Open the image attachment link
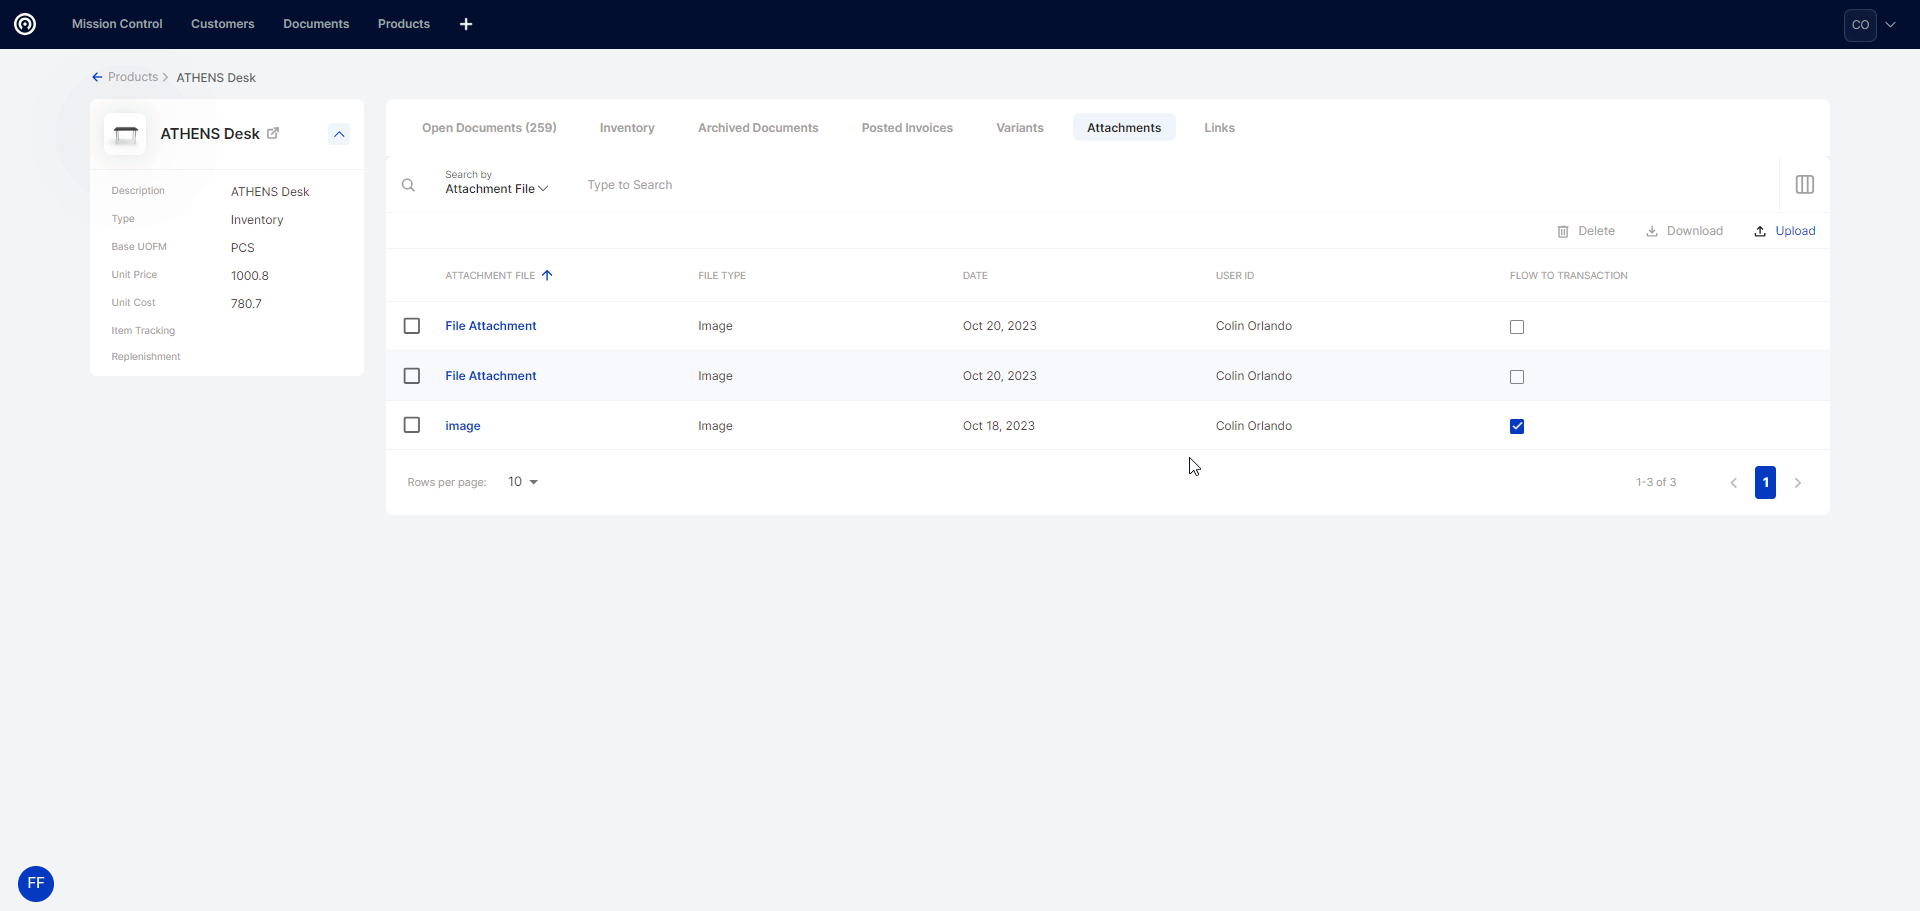The width and height of the screenshot is (1920, 911). click(463, 426)
